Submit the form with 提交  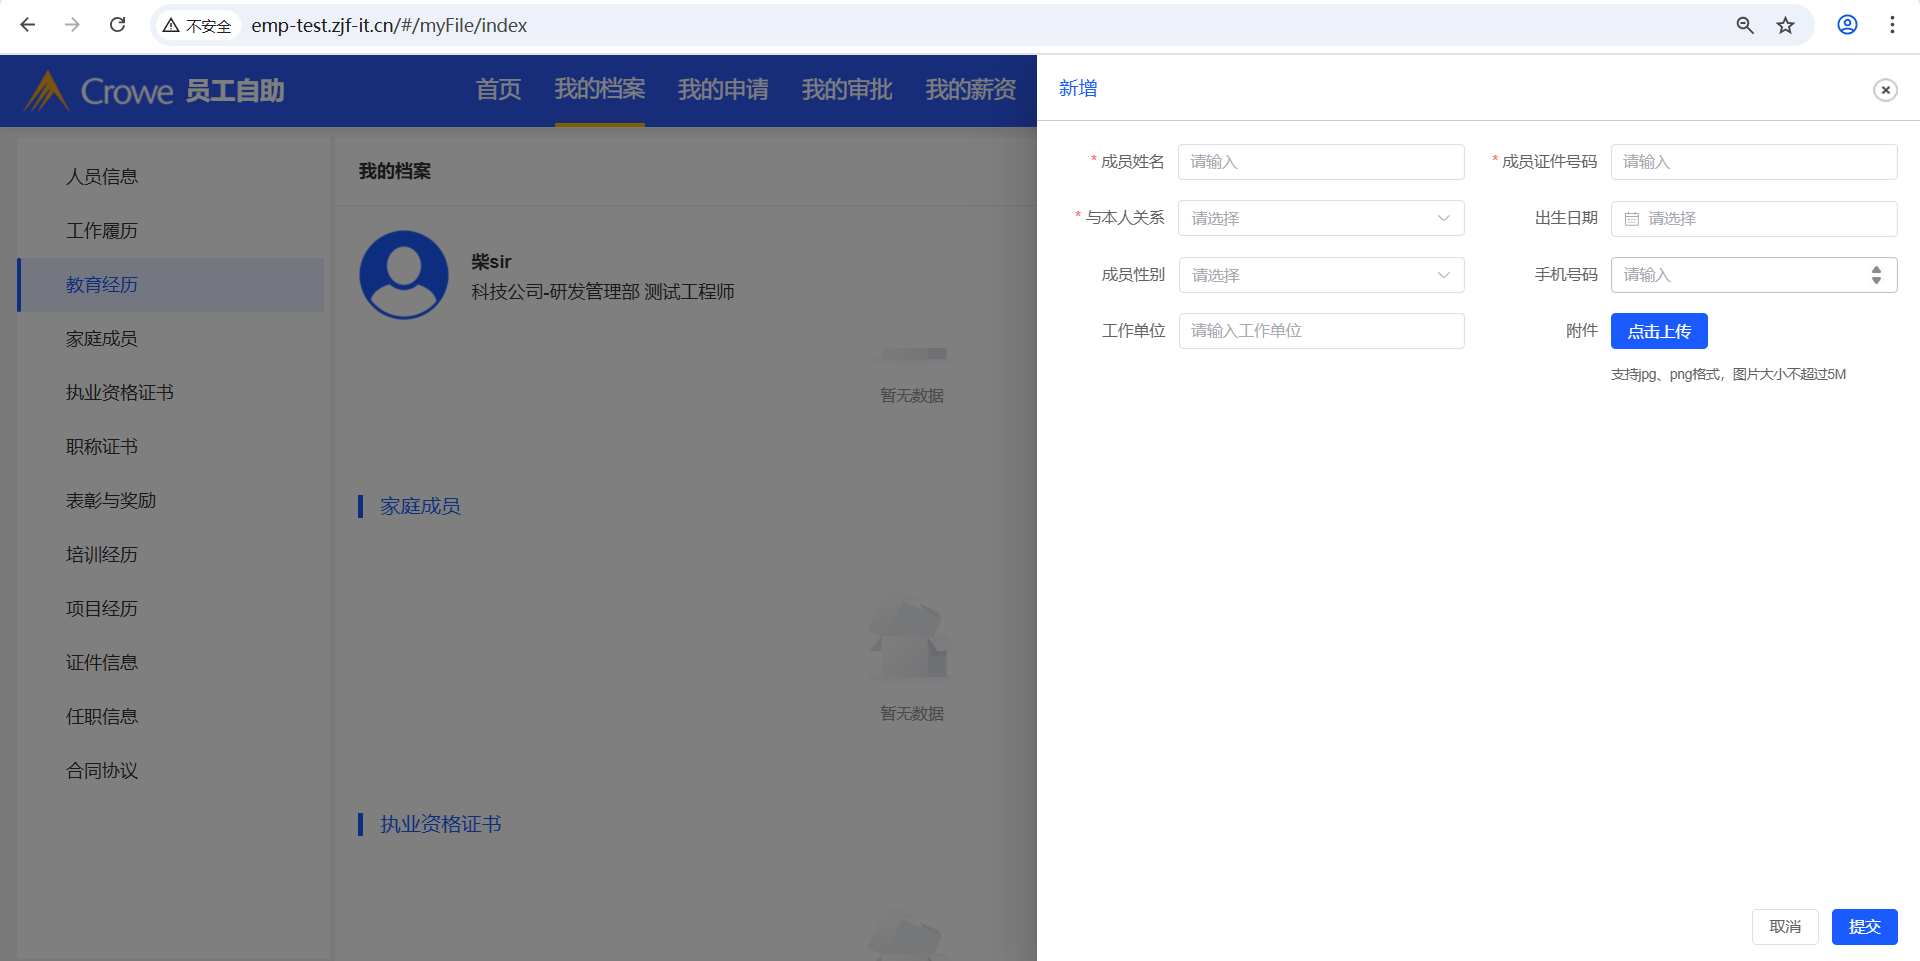1865,927
